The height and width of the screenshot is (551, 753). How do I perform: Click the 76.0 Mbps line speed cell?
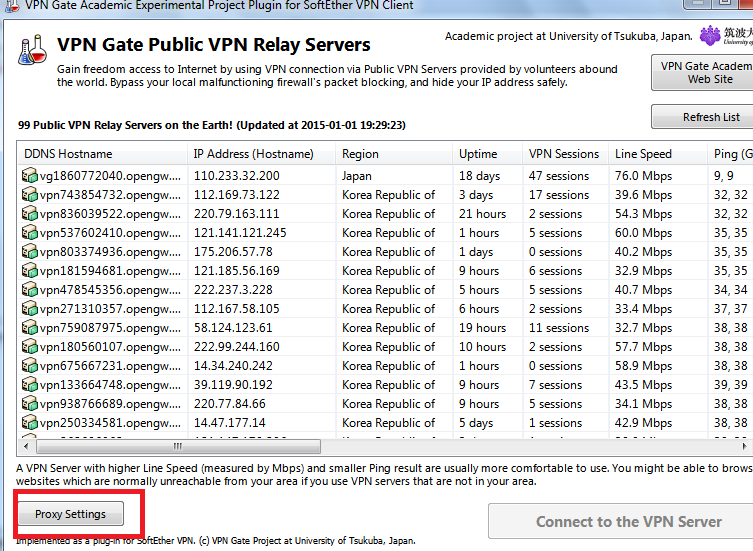(x=644, y=176)
